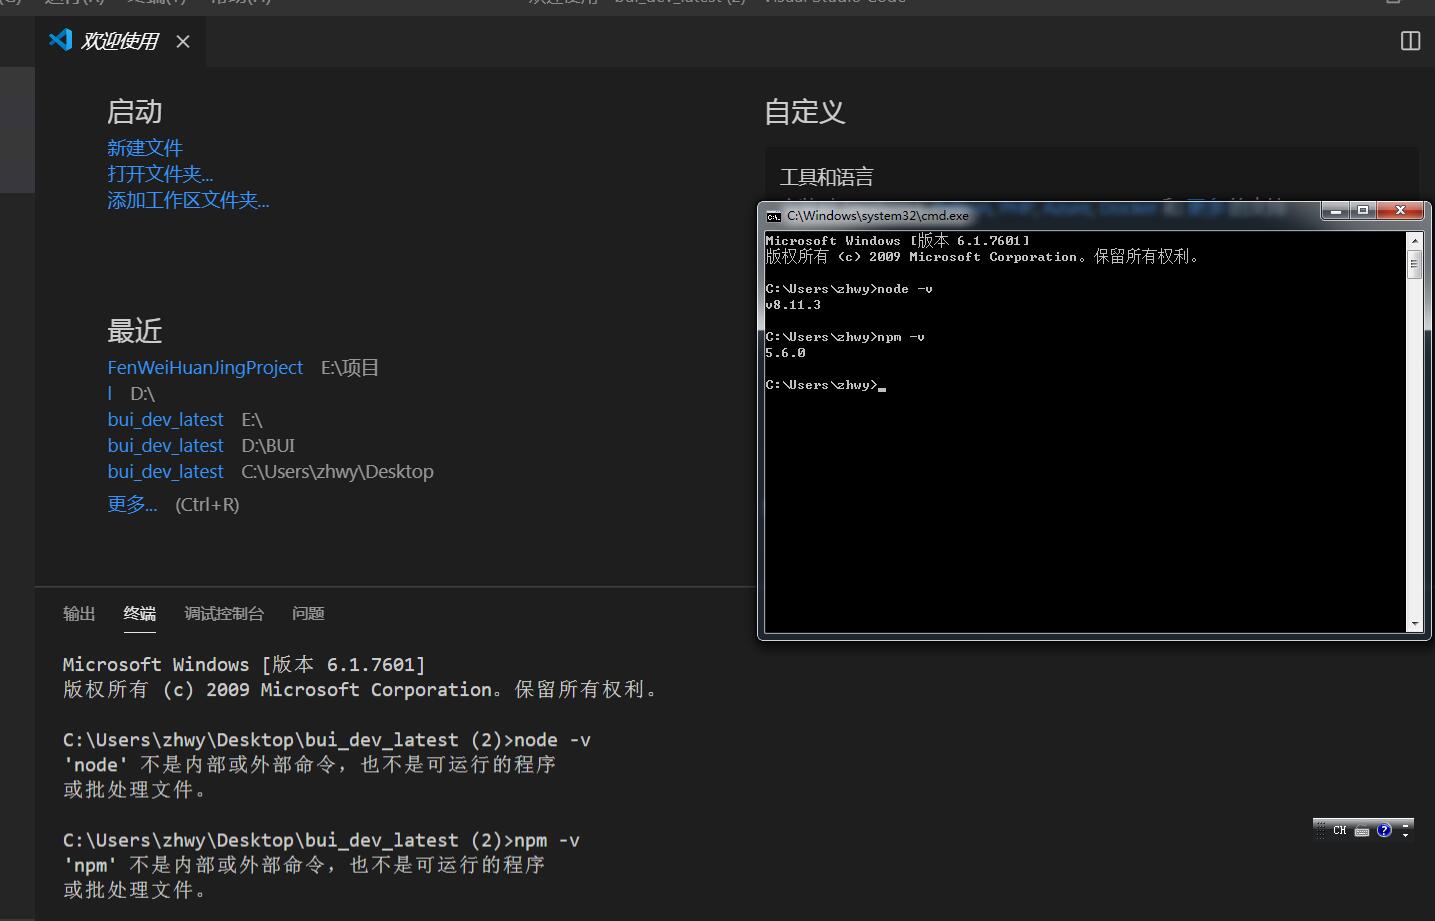This screenshot has height=921, width=1435.
Task: Click the 'npm' 不是内部或外部命令 error line
Action: (304, 865)
